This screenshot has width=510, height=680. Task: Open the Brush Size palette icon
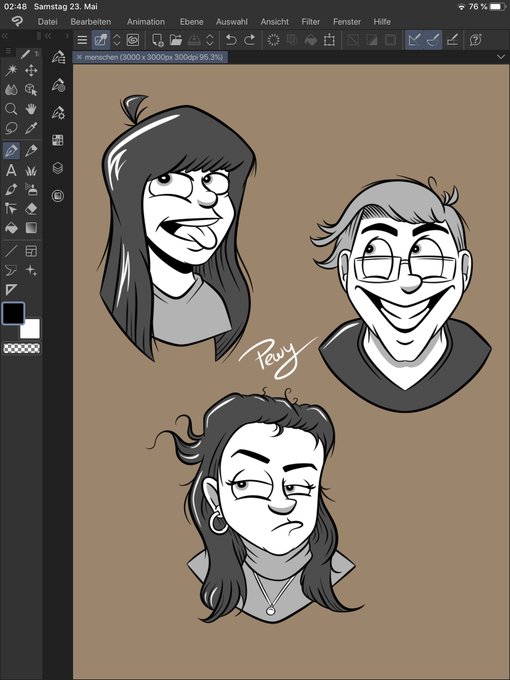click(58, 85)
